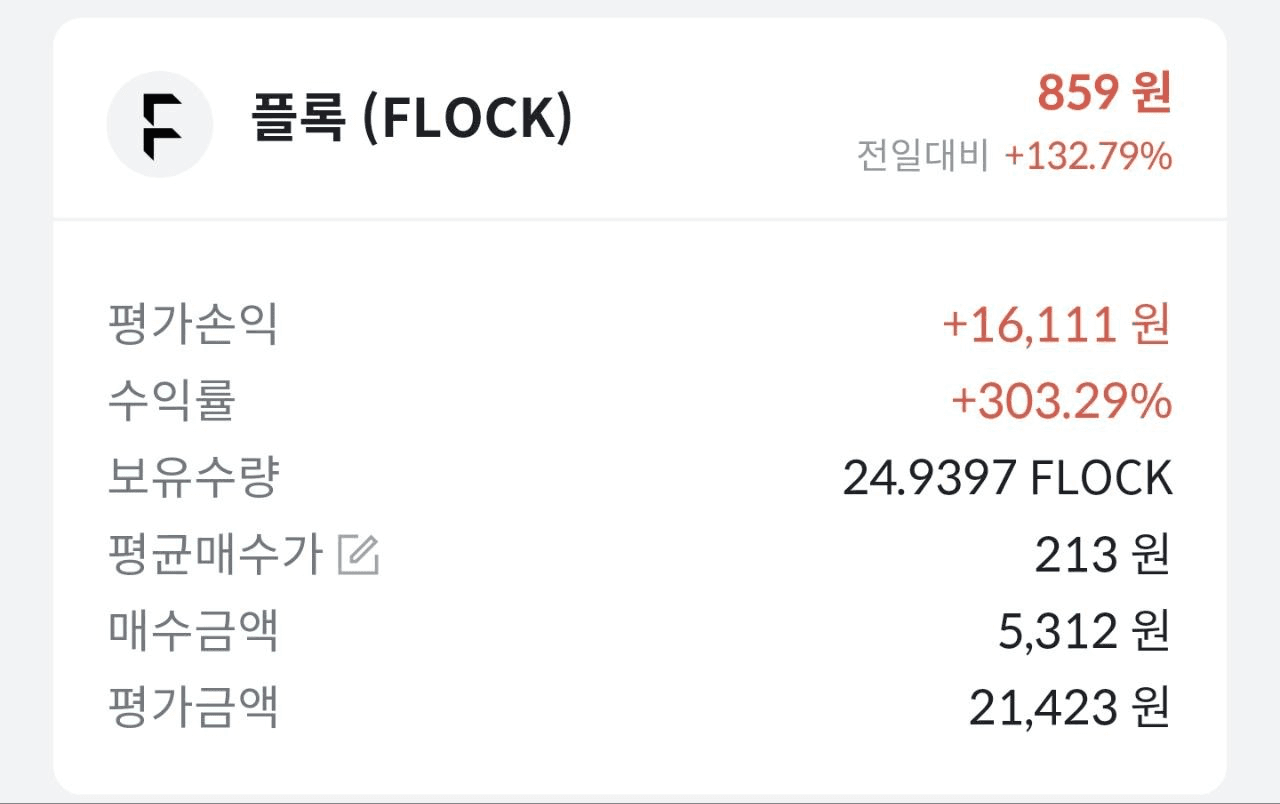The image size is (1280, 804).
Task: Select the 수익률 row label
Action: [171, 401]
